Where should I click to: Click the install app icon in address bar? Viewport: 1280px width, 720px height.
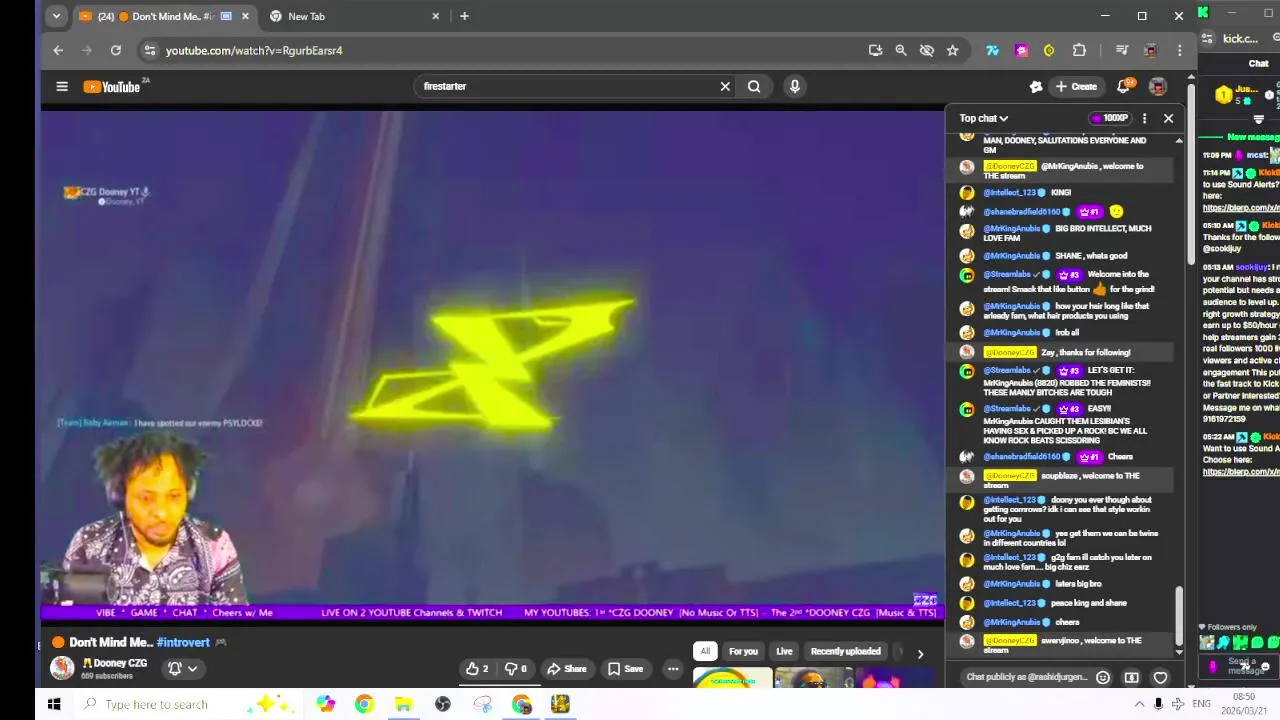point(875,50)
